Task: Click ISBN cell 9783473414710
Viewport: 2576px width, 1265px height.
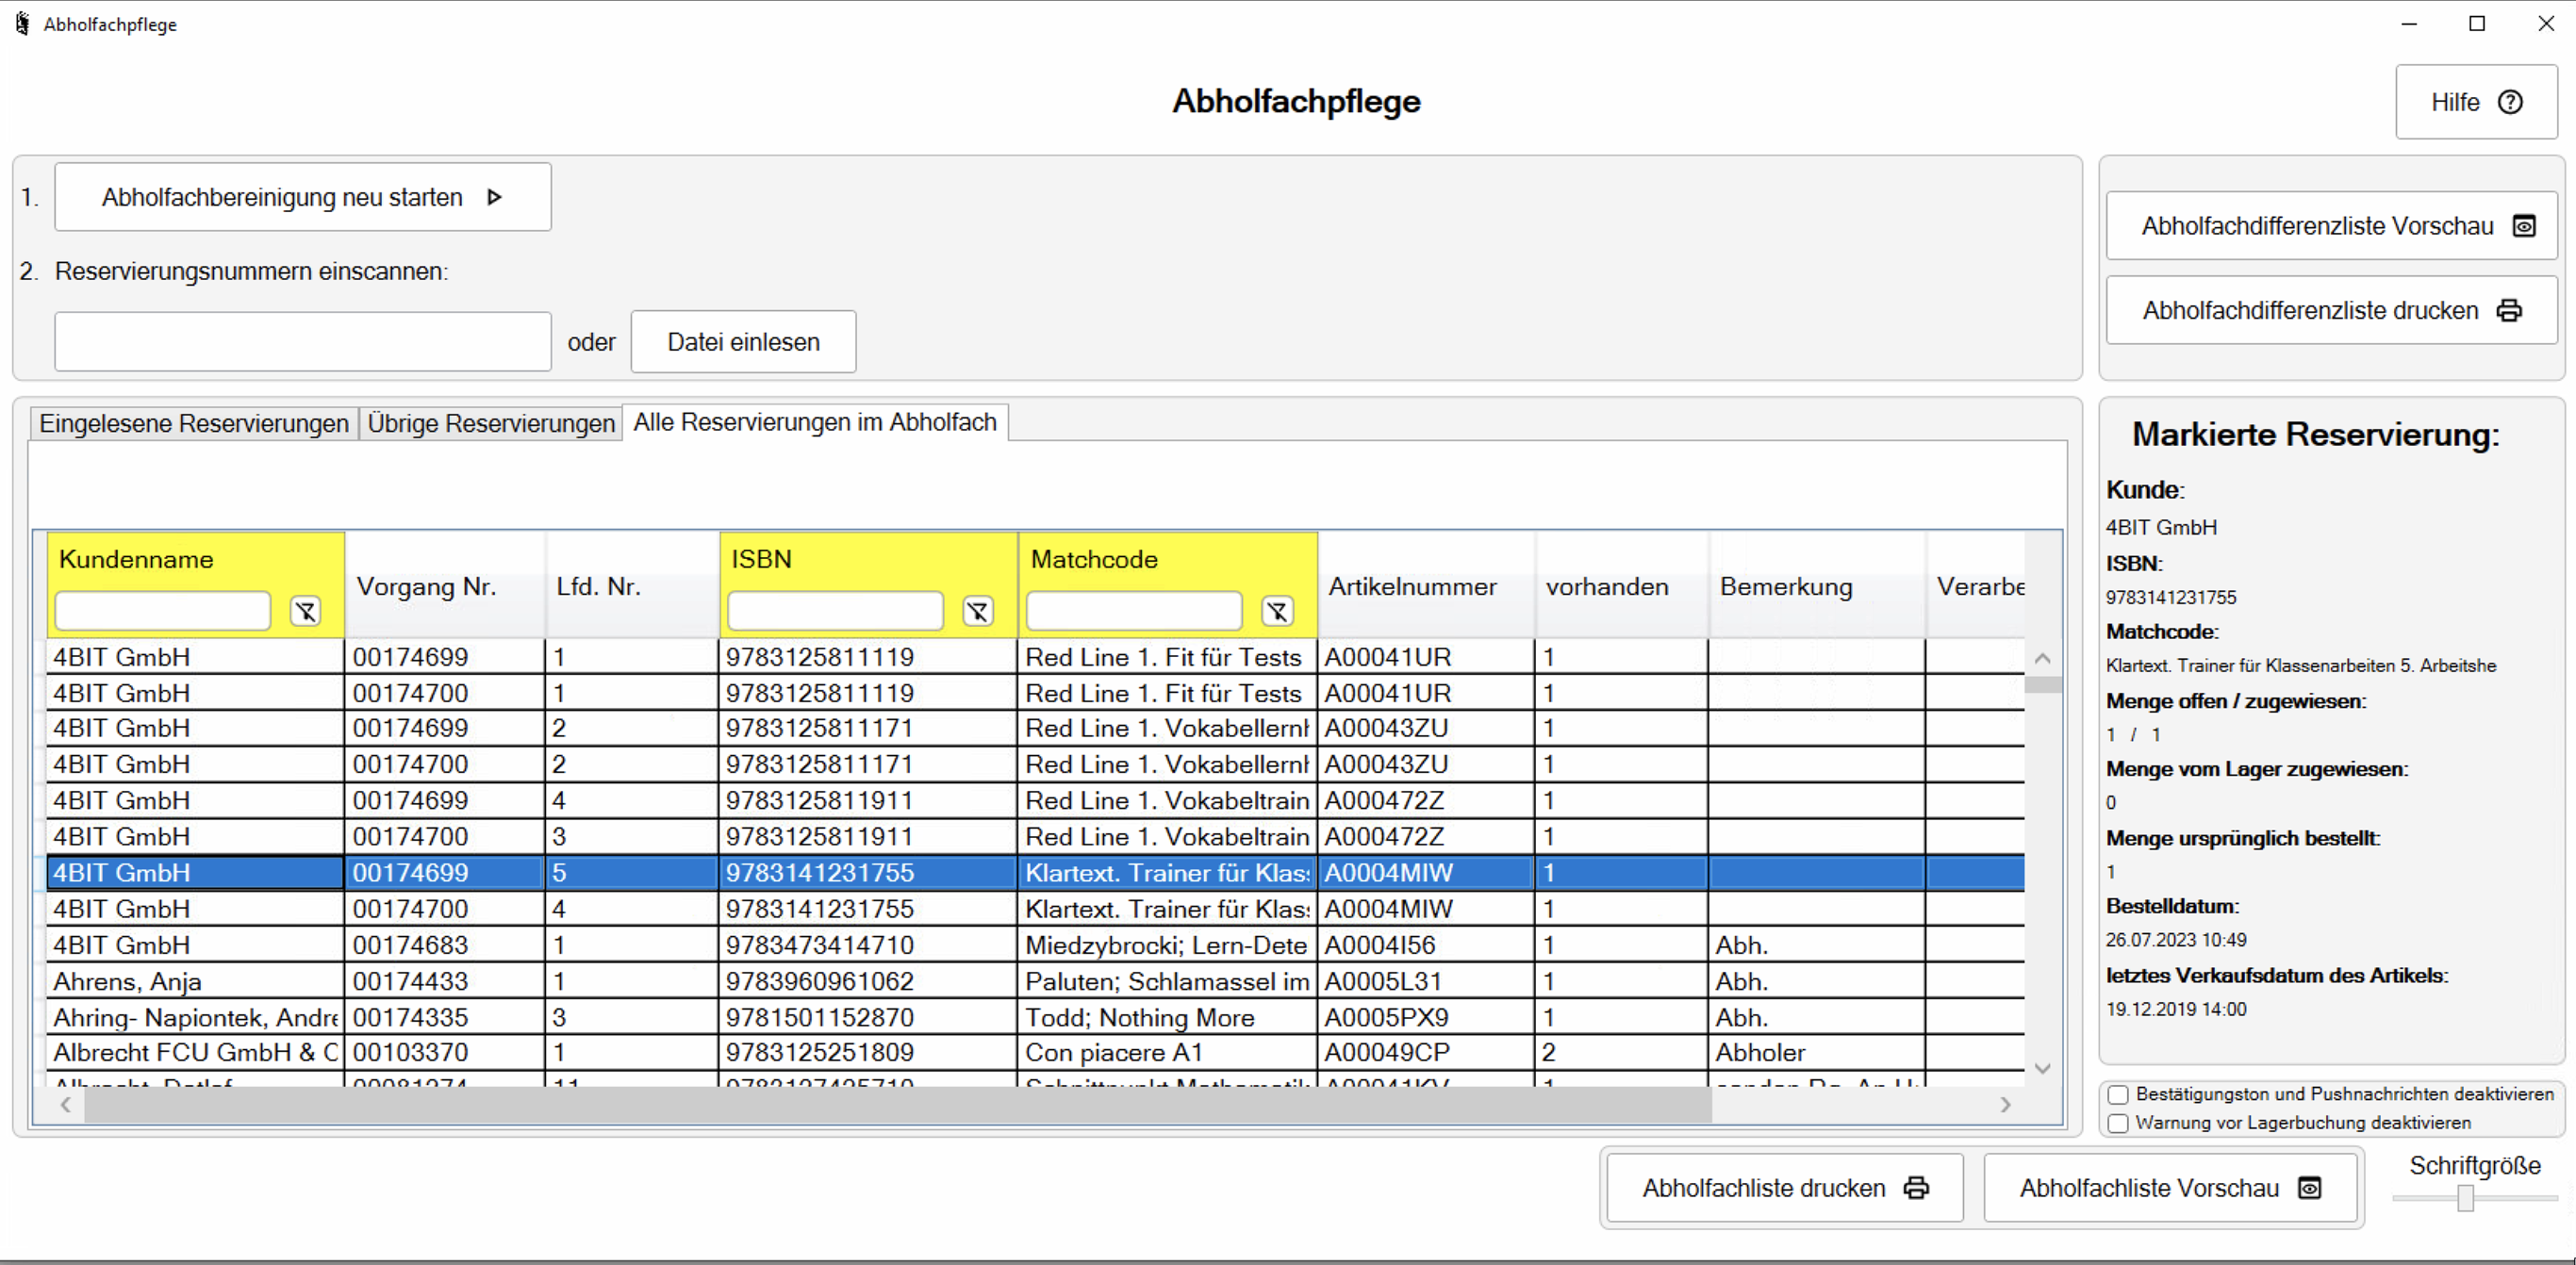Action: point(868,945)
